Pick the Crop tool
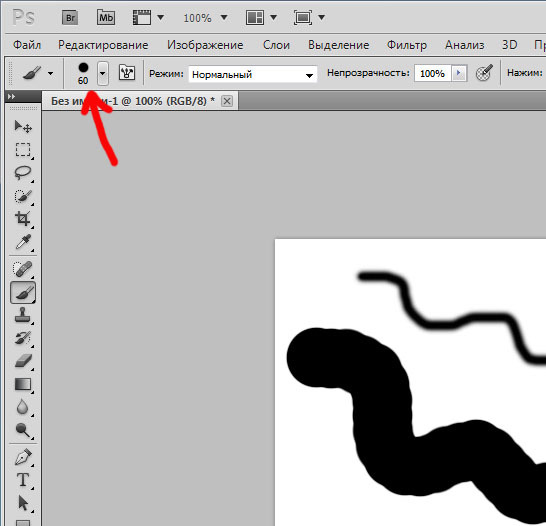The image size is (546, 526). click(x=23, y=219)
